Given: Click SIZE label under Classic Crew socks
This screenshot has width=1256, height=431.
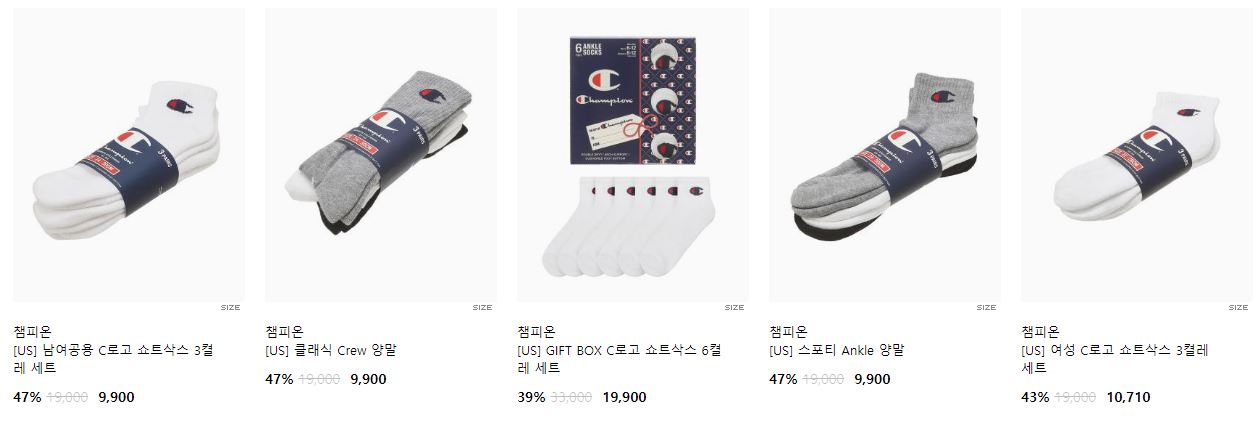Looking at the screenshot, I should pos(483,308).
